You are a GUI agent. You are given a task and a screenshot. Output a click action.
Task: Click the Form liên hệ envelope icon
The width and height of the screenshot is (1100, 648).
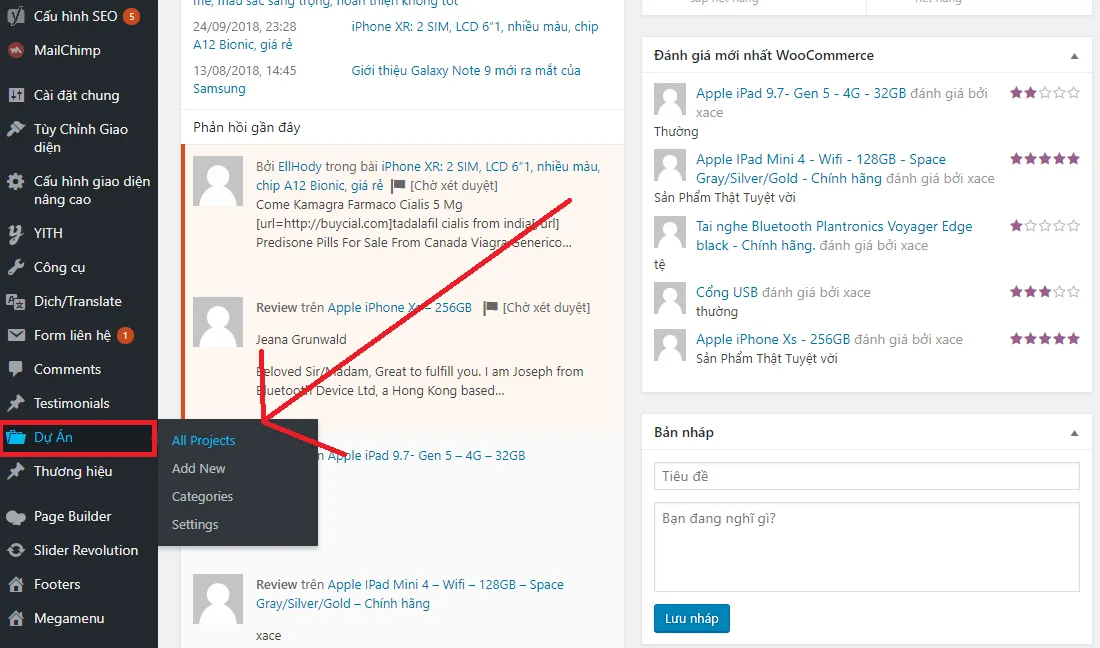tap(15, 335)
